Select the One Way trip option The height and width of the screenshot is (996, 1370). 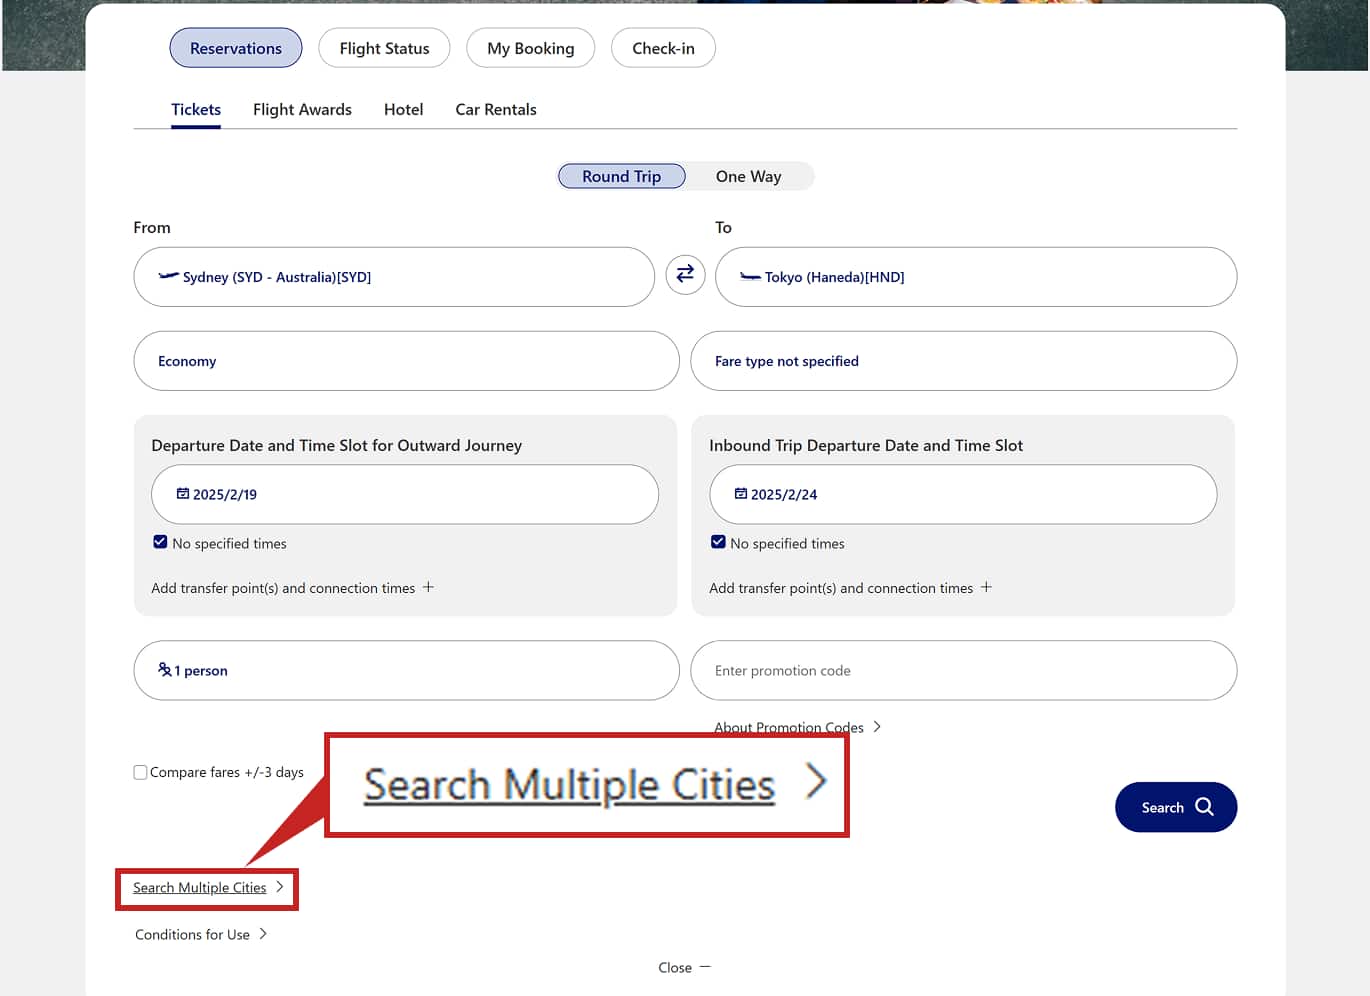pyautogui.click(x=748, y=177)
